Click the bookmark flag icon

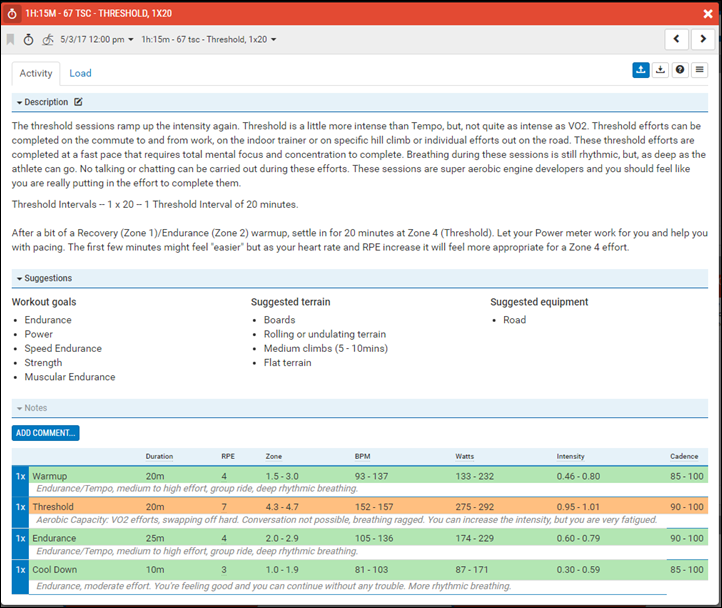click(x=10, y=40)
